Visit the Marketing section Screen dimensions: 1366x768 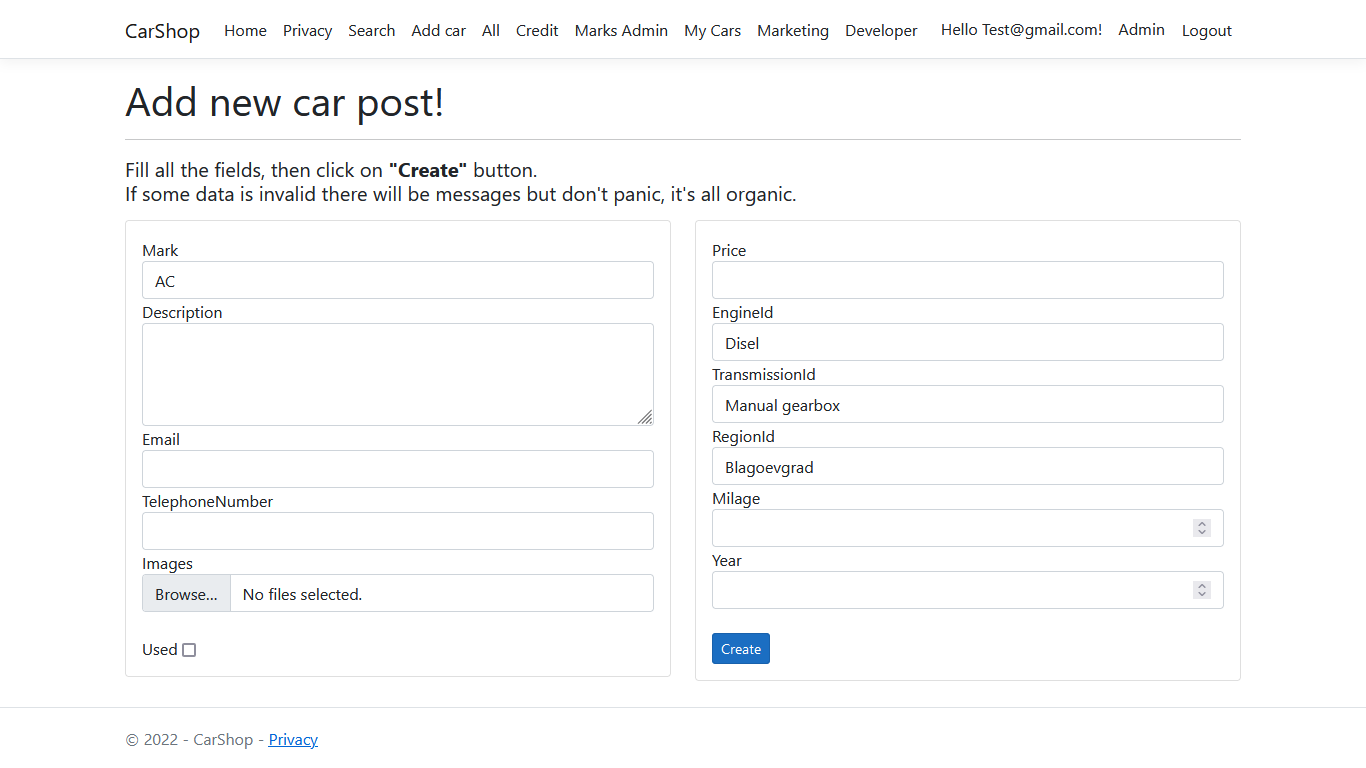pyautogui.click(x=792, y=30)
